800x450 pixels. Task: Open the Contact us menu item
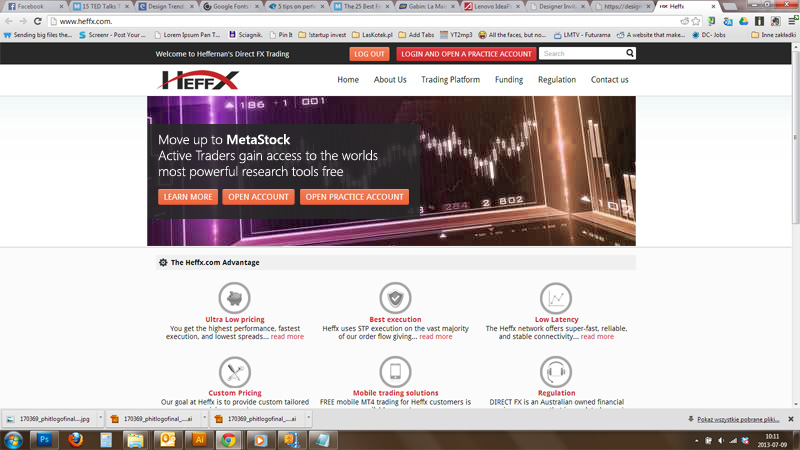pos(609,80)
